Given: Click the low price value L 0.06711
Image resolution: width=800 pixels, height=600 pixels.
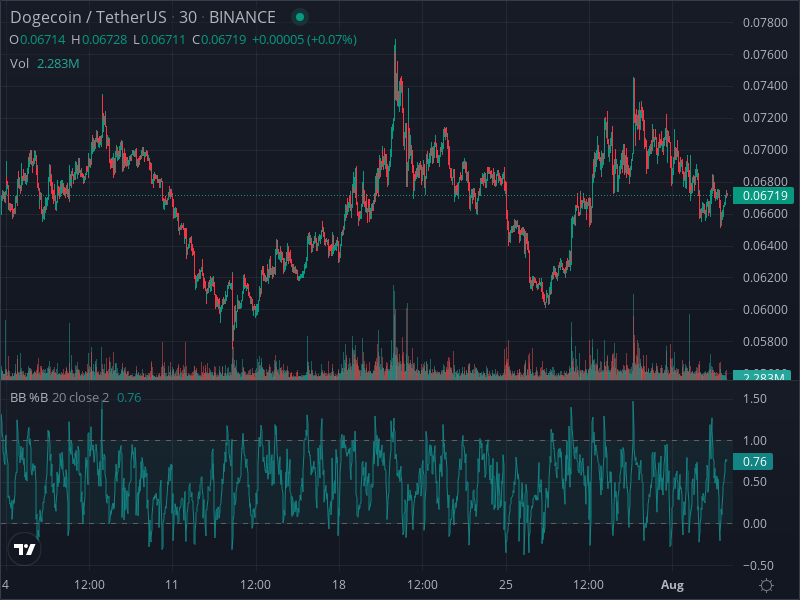Looking at the screenshot, I should coord(159,40).
